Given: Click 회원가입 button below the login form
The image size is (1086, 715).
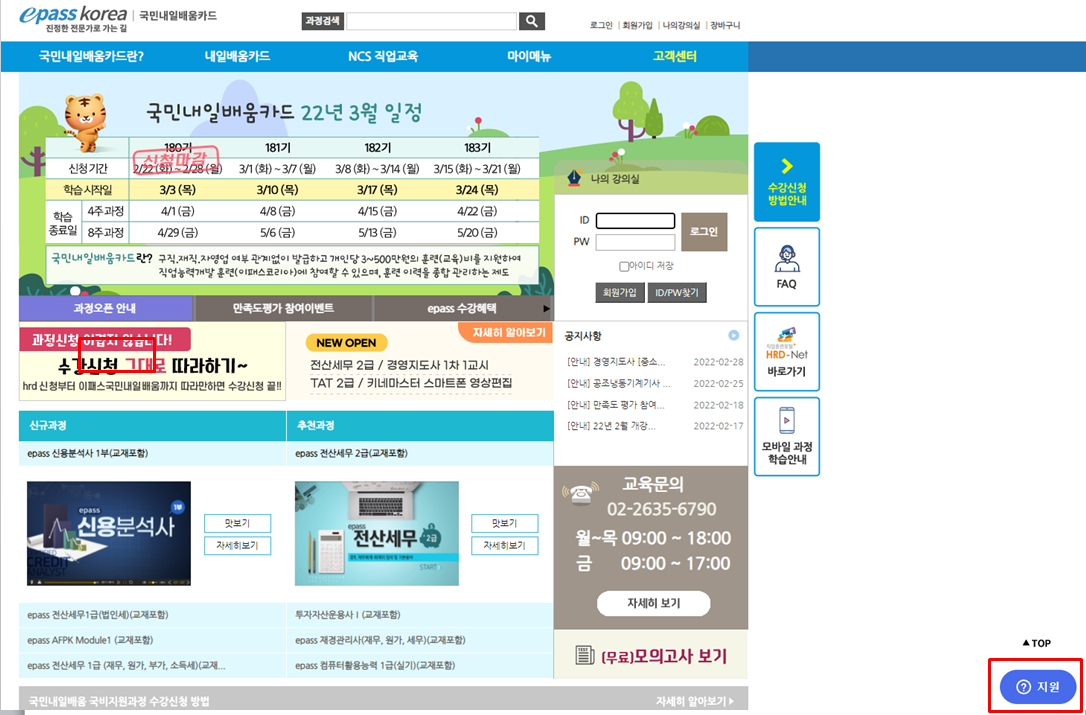Looking at the screenshot, I should click(x=620, y=292).
